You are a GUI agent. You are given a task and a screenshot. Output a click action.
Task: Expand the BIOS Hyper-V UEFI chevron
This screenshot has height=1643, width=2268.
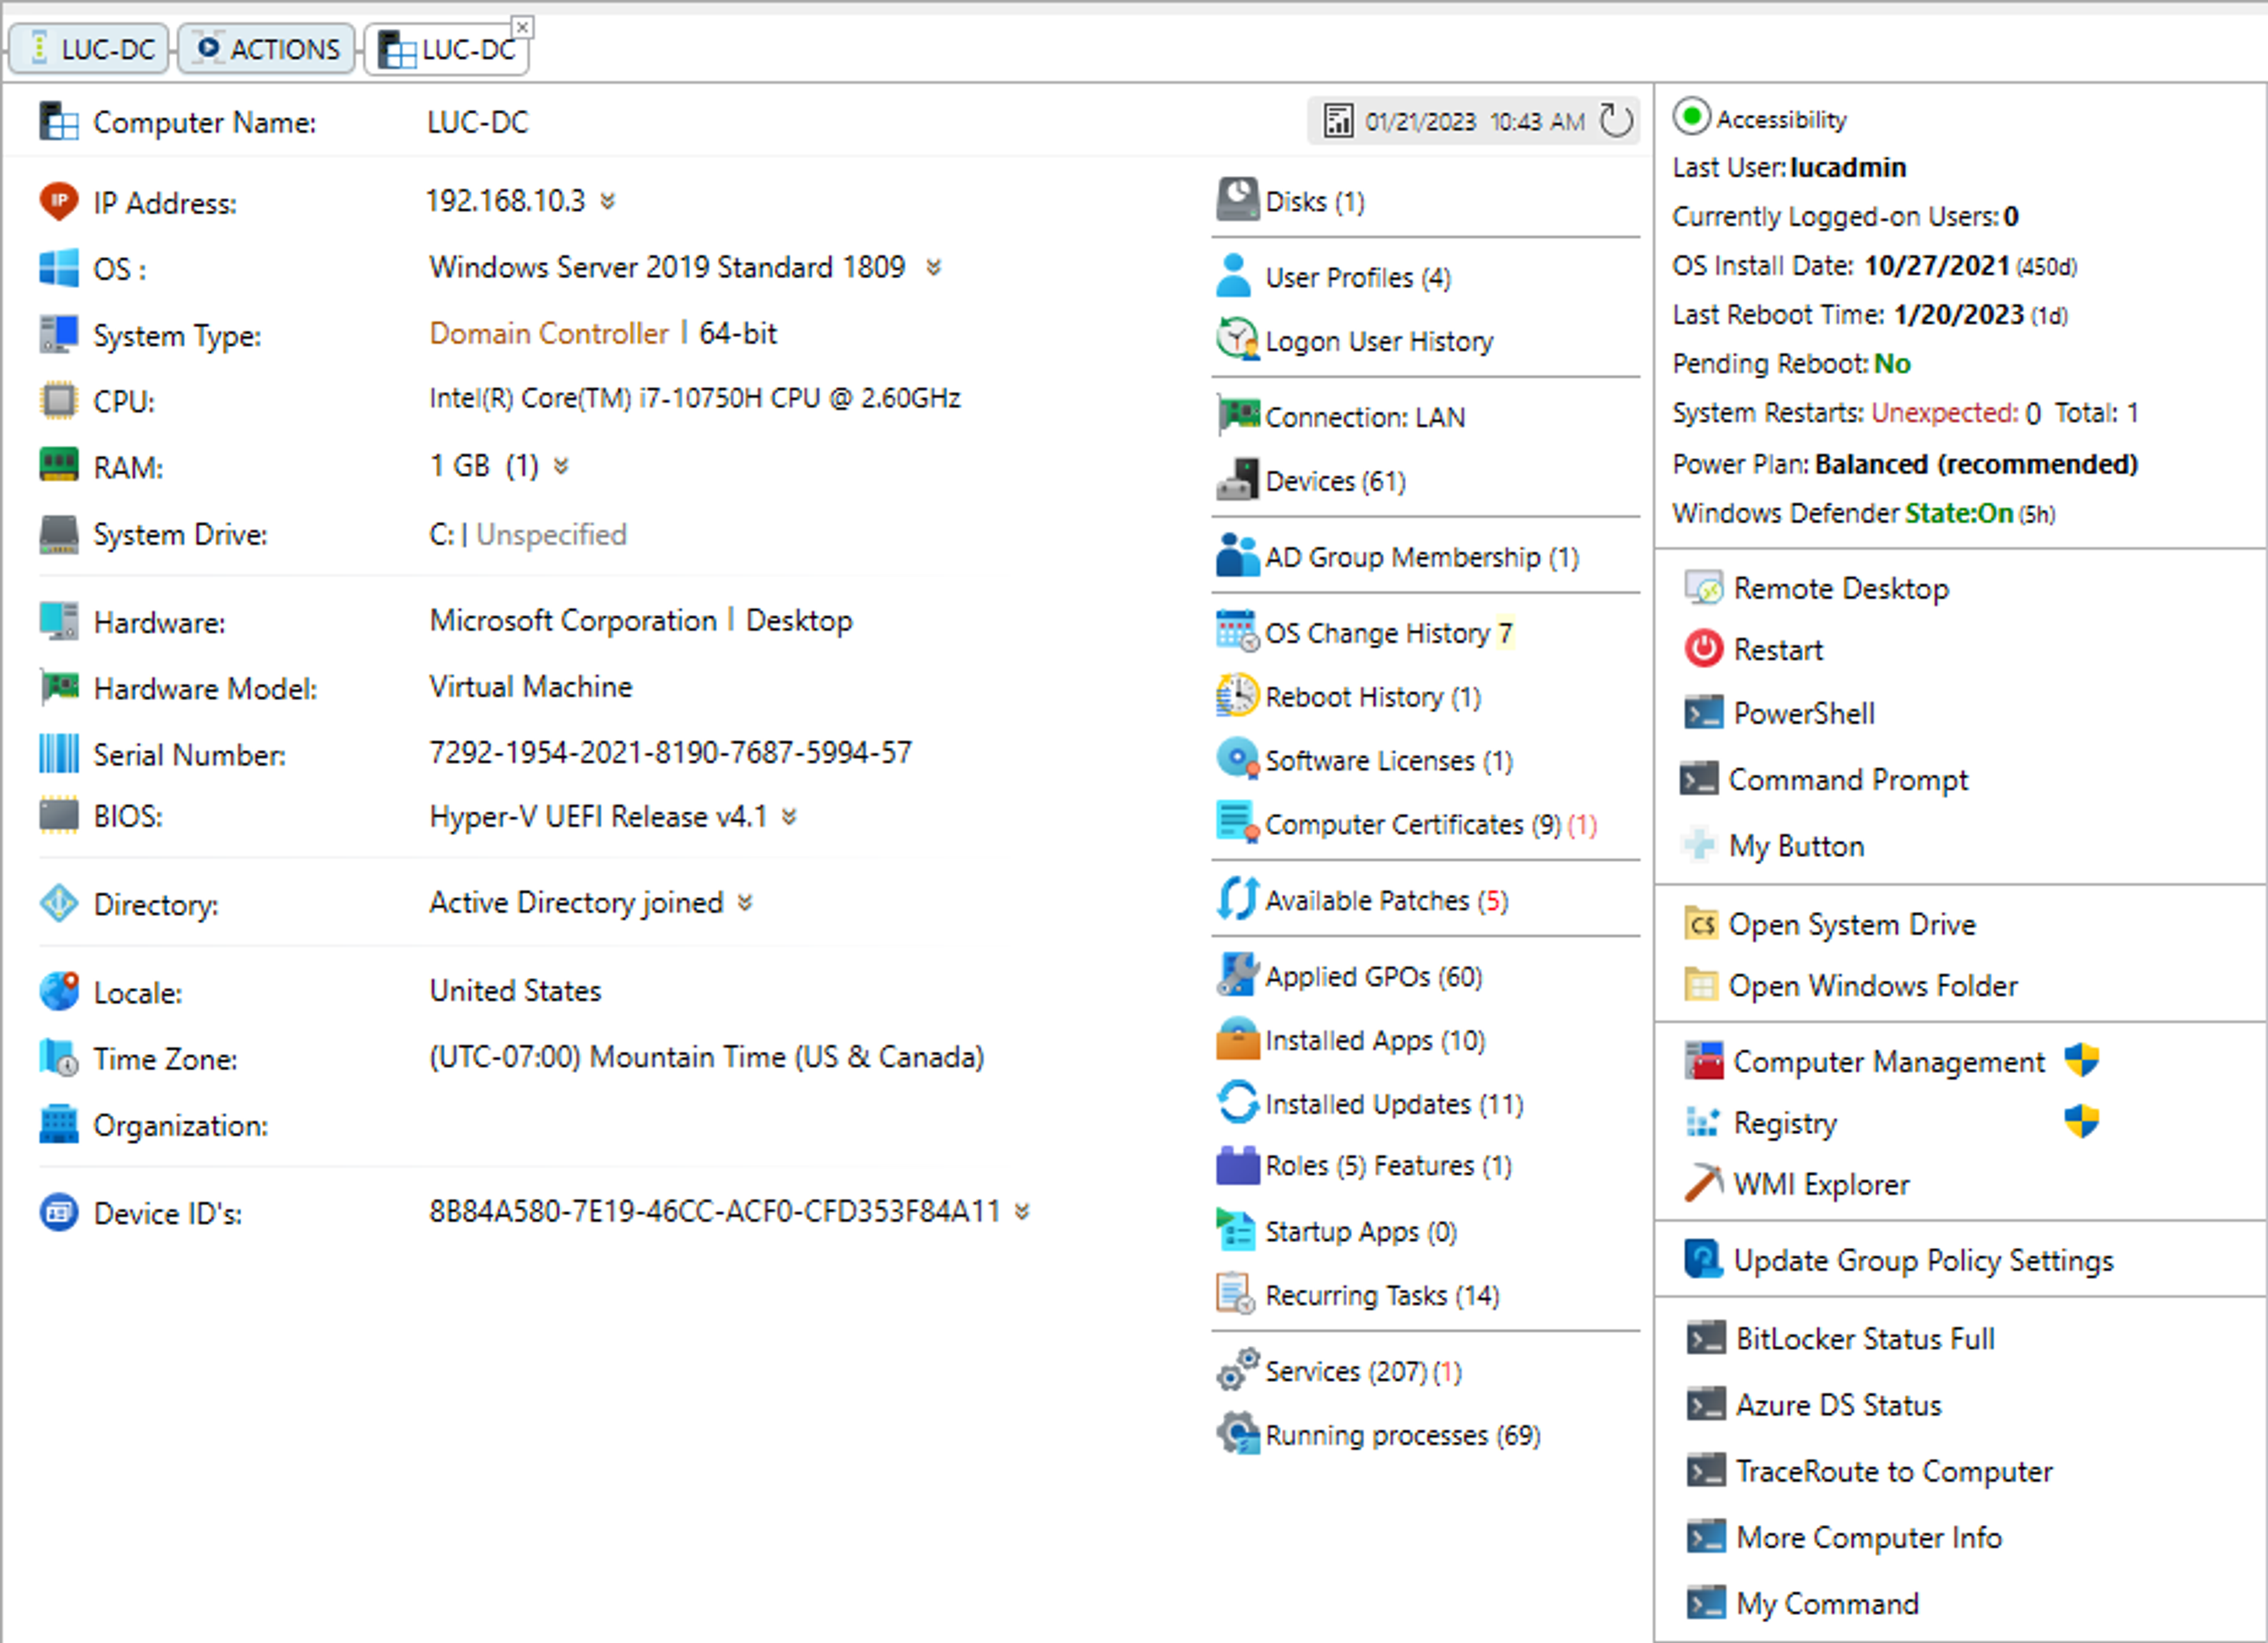(789, 817)
